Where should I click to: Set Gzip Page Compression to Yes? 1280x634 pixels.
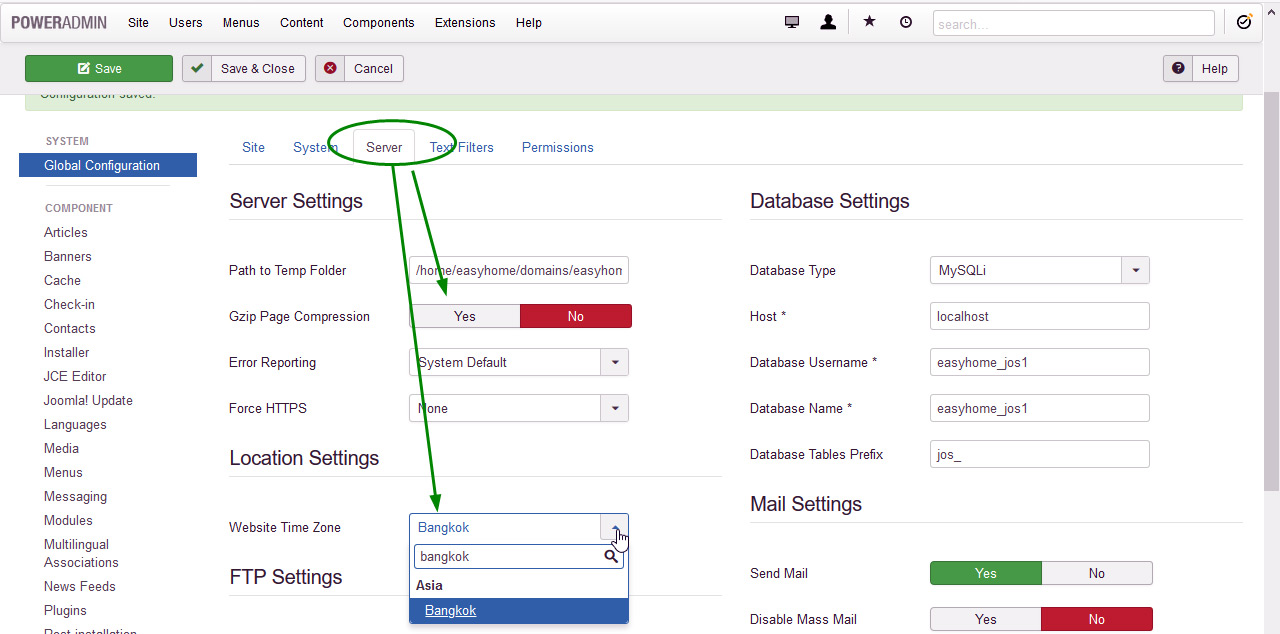point(465,316)
